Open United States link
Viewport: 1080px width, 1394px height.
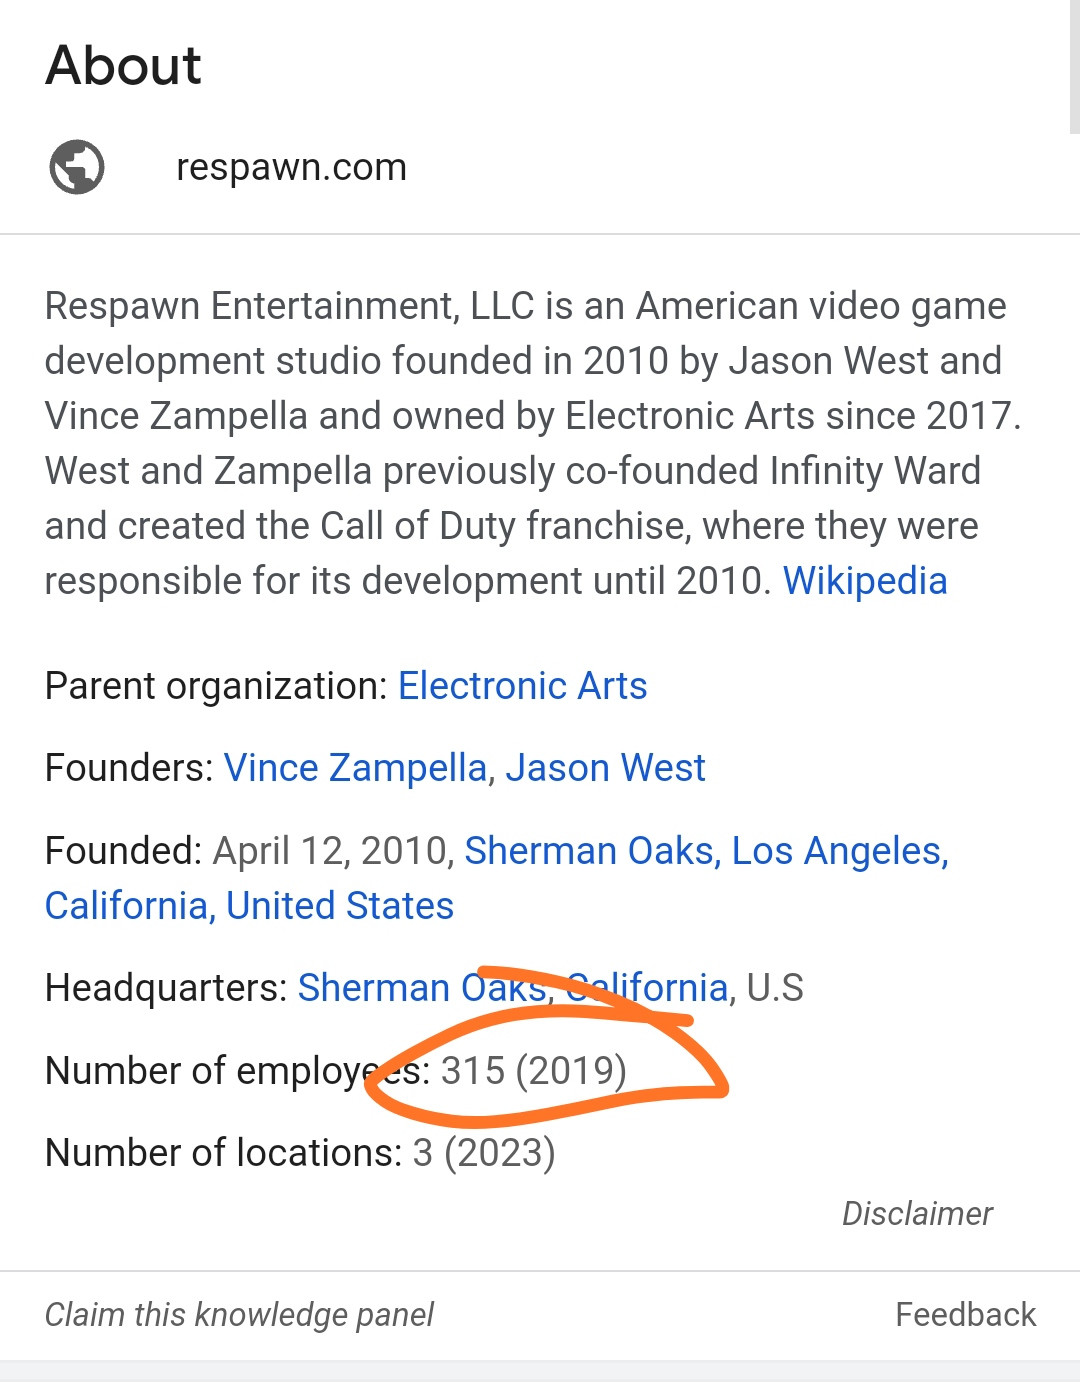[x=340, y=906]
